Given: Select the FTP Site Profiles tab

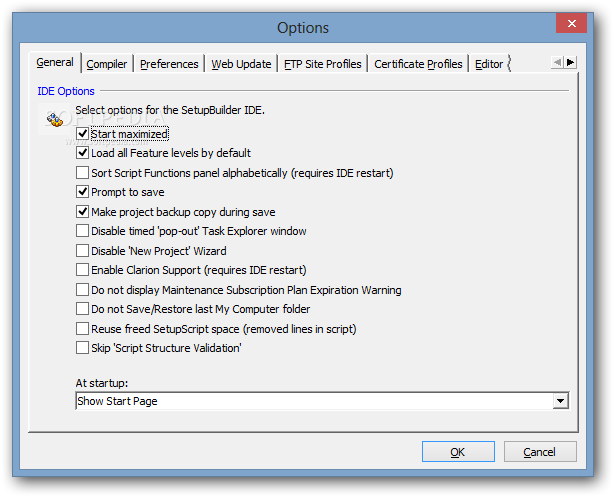Looking at the screenshot, I should (x=322, y=64).
